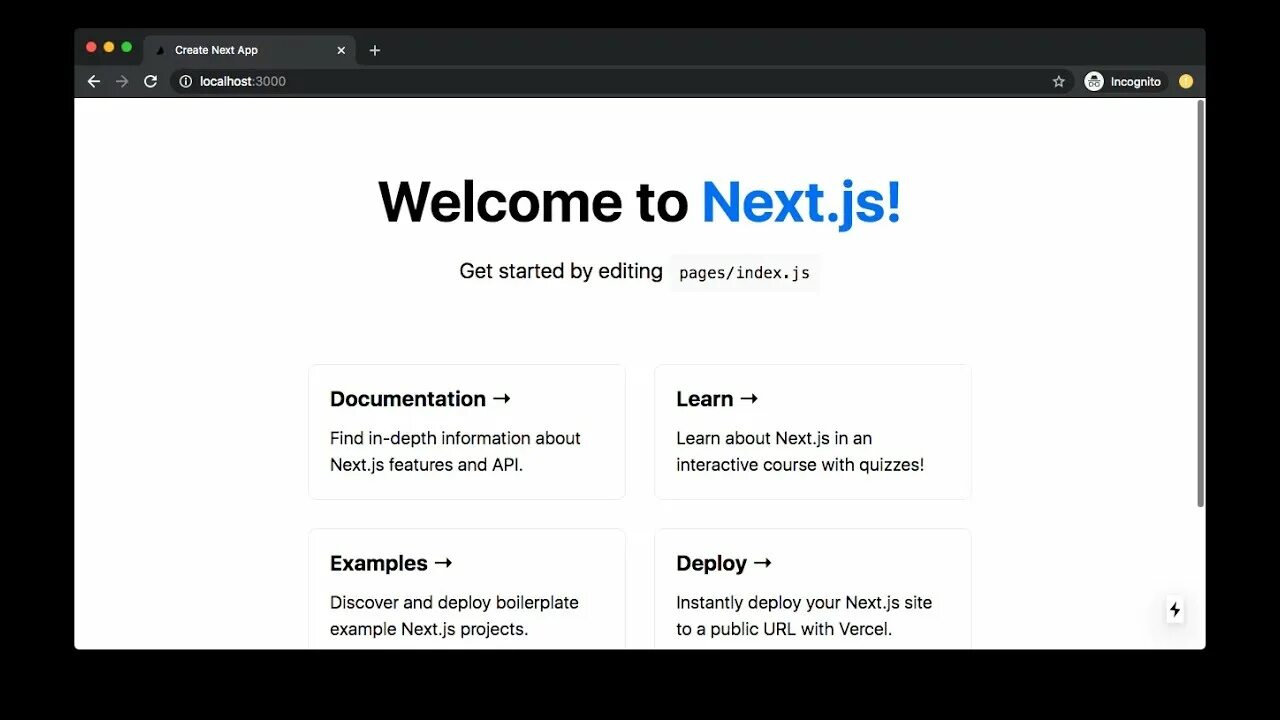Open the Deploy card
Screen dimensions: 1280x720
pos(813,589)
